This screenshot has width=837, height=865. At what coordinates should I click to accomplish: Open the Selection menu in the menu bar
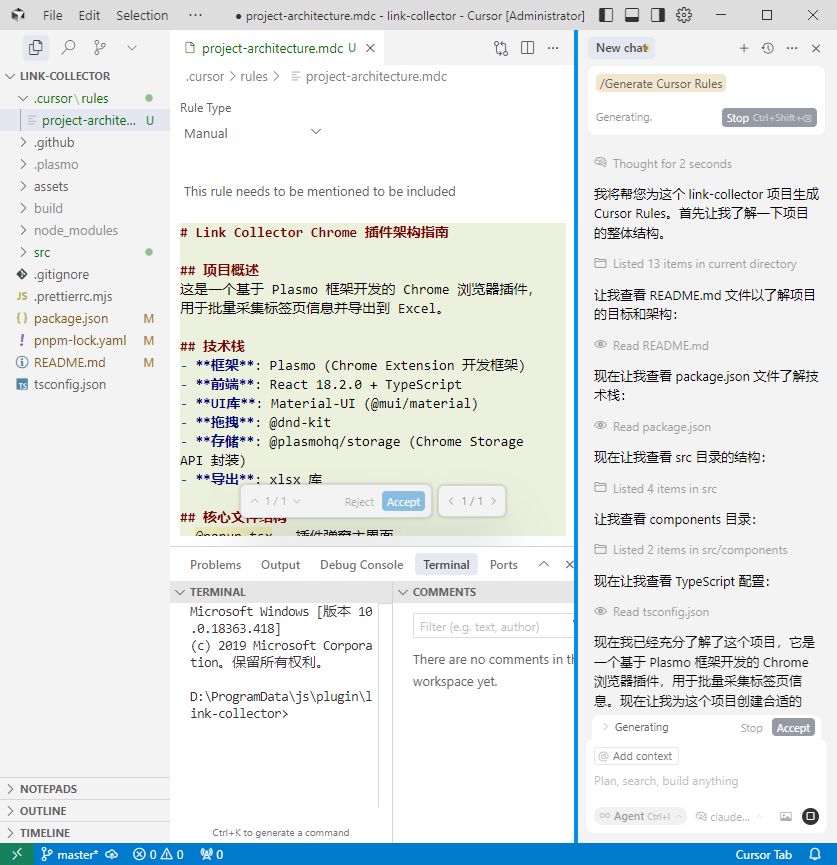pos(141,15)
